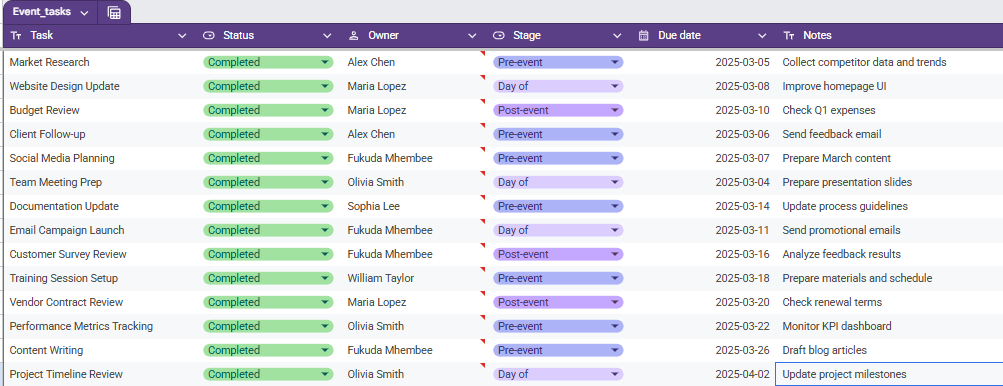The image size is (1003, 386).
Task: Open Stage dropdown for Team Meeting Prep
Action: 615,182
